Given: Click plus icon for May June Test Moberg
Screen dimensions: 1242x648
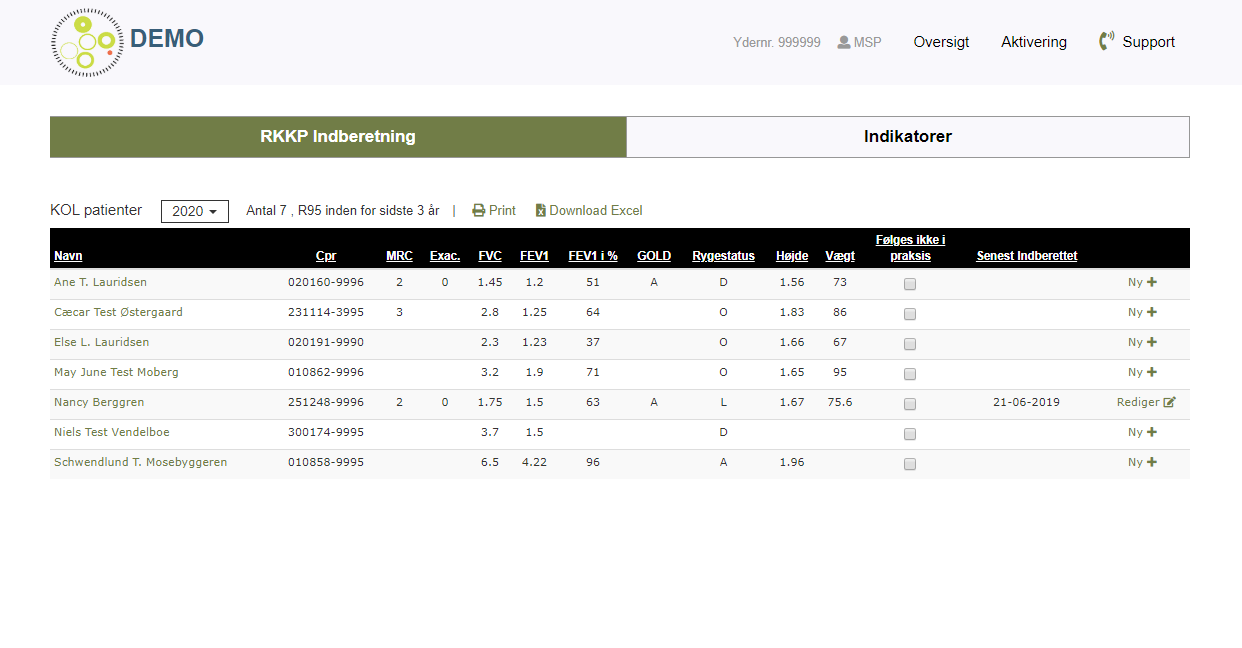Looking at the screenshot, I should tap(1152, 372).
